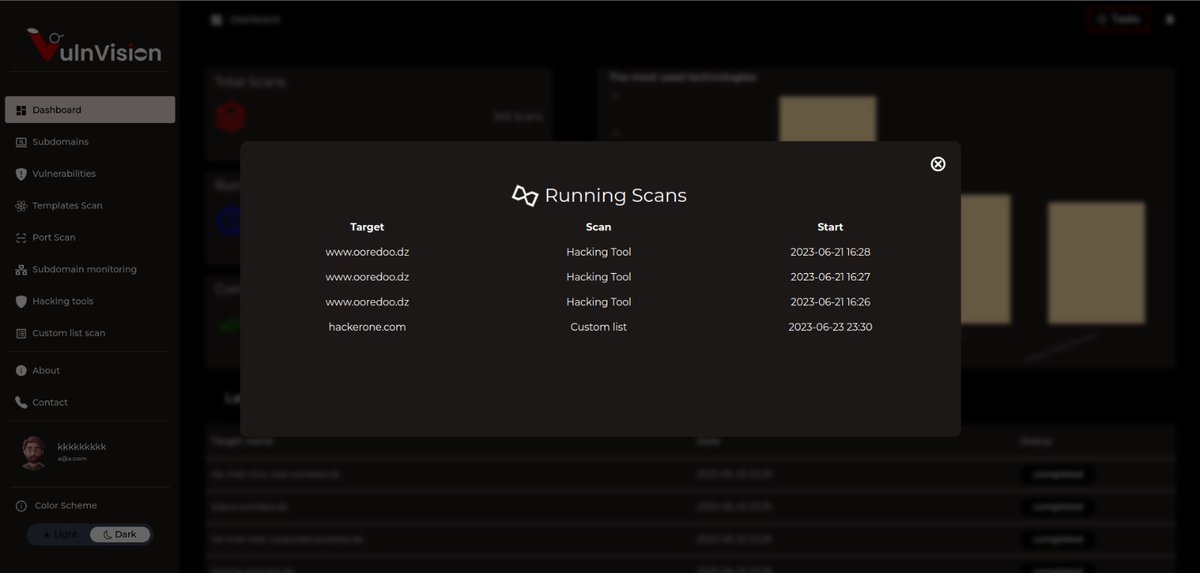Click the Subdomain monitoring network icon
The width and height of the screenshot is (1200, 573).
21,270
